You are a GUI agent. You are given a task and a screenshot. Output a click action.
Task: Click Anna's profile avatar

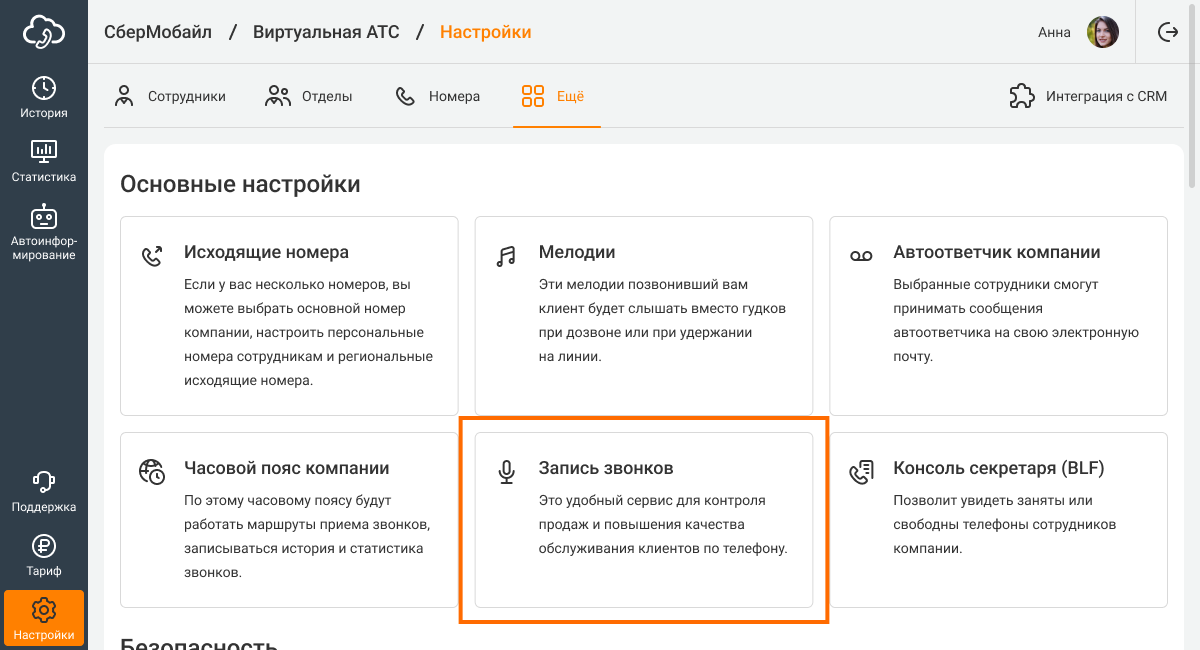coord(1103,32)
